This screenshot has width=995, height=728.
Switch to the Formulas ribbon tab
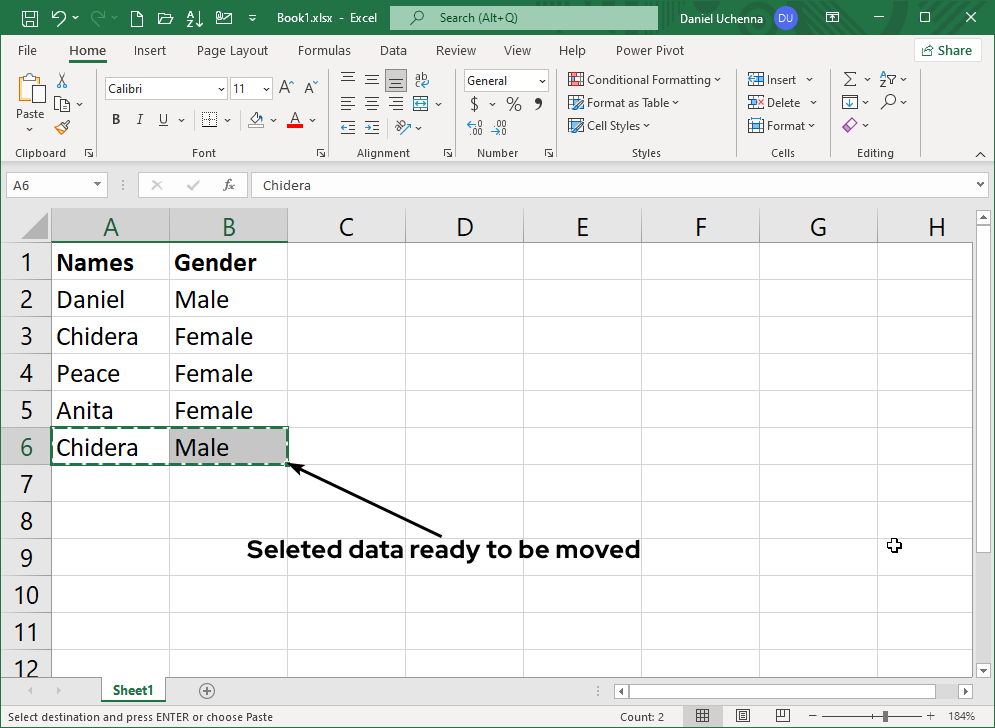(324, 50)
